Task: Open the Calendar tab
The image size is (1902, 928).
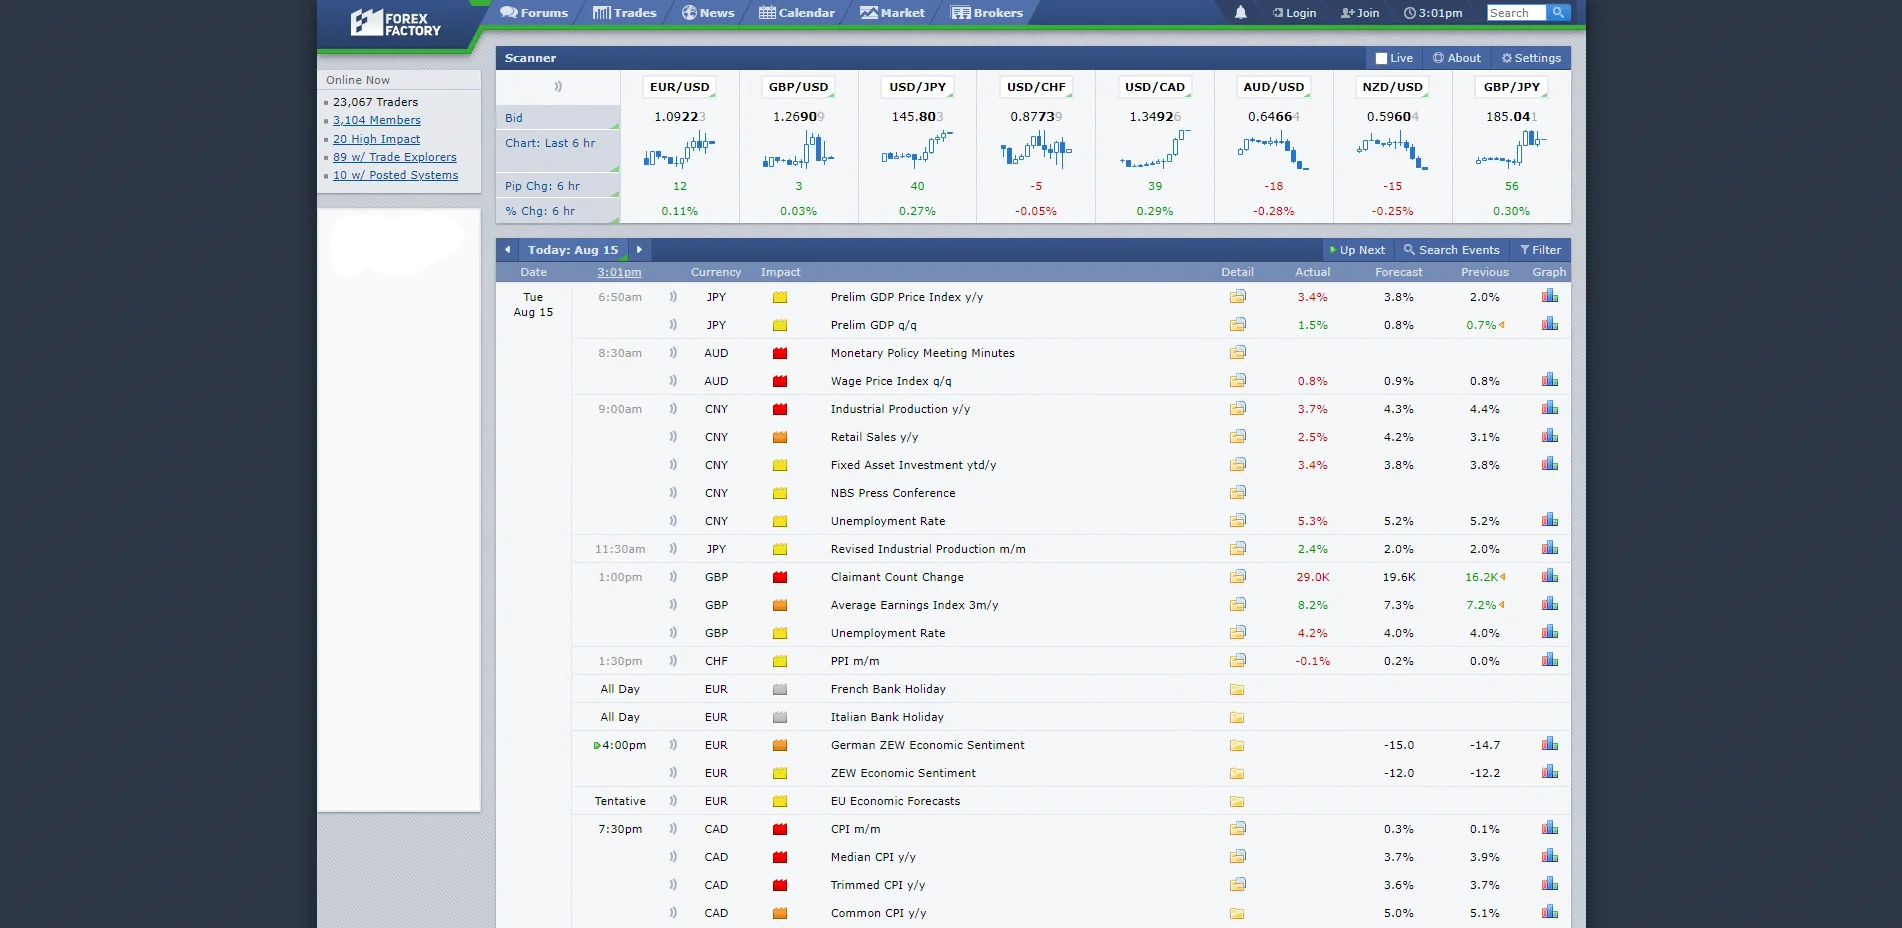Action: pos(796,13)
